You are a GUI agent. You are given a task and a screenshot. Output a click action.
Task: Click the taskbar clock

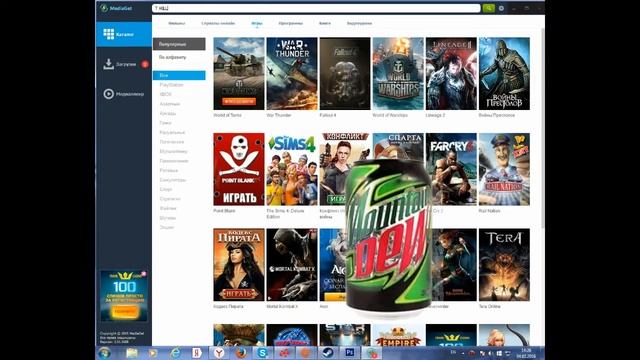(526, 353)
